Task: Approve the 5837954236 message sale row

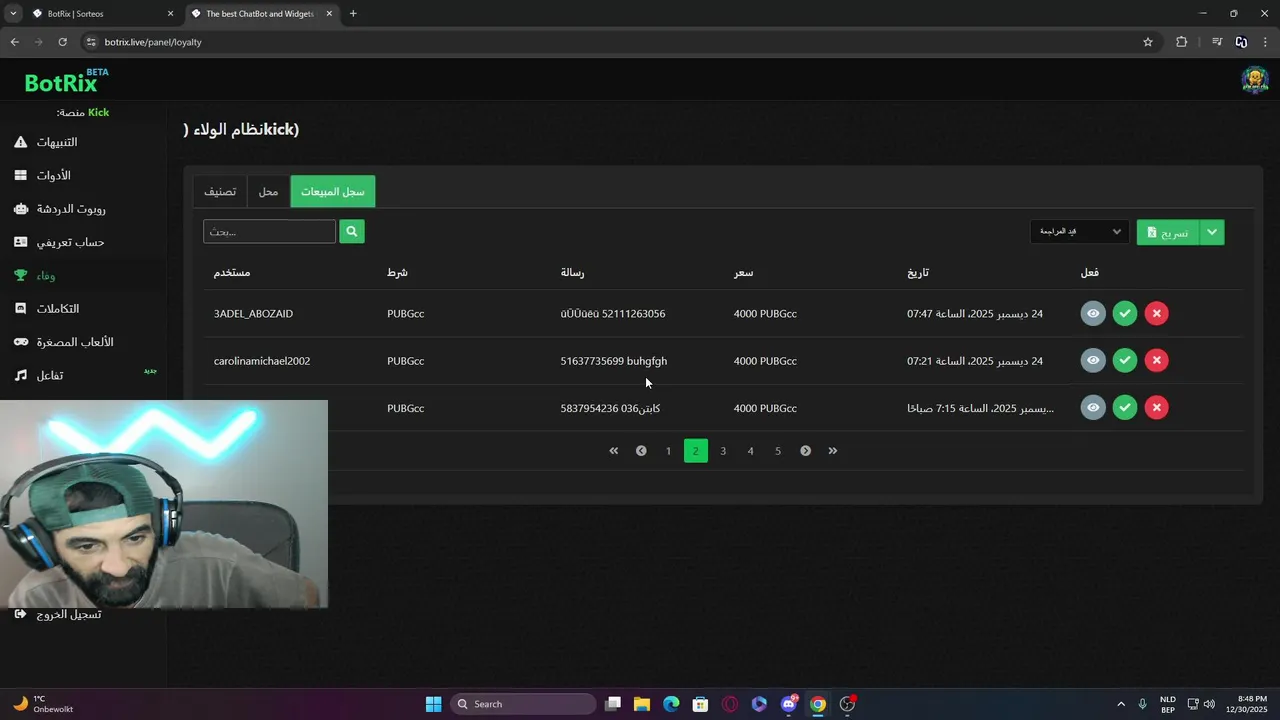Action: [x=1125, y=407]
